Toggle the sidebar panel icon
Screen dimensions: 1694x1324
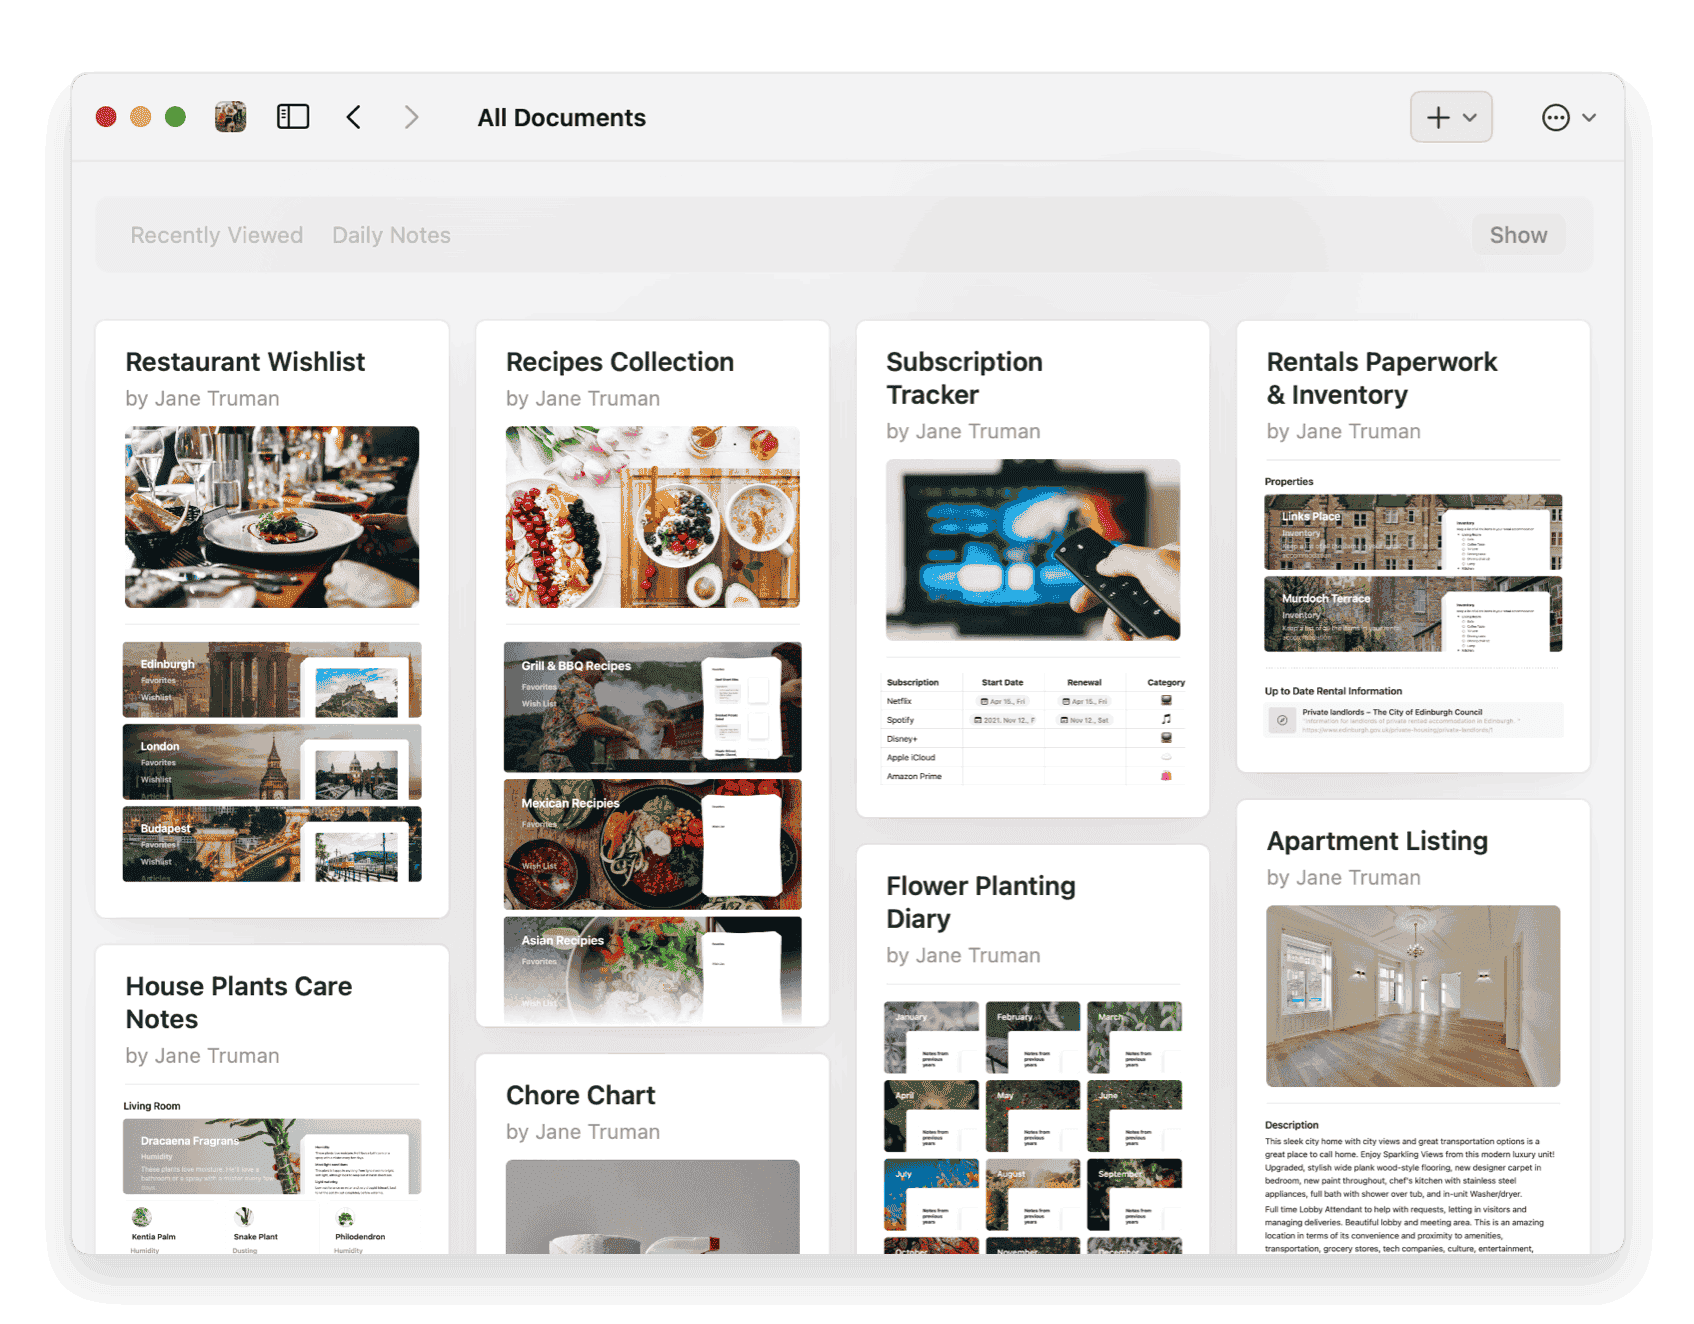[293, 117]
